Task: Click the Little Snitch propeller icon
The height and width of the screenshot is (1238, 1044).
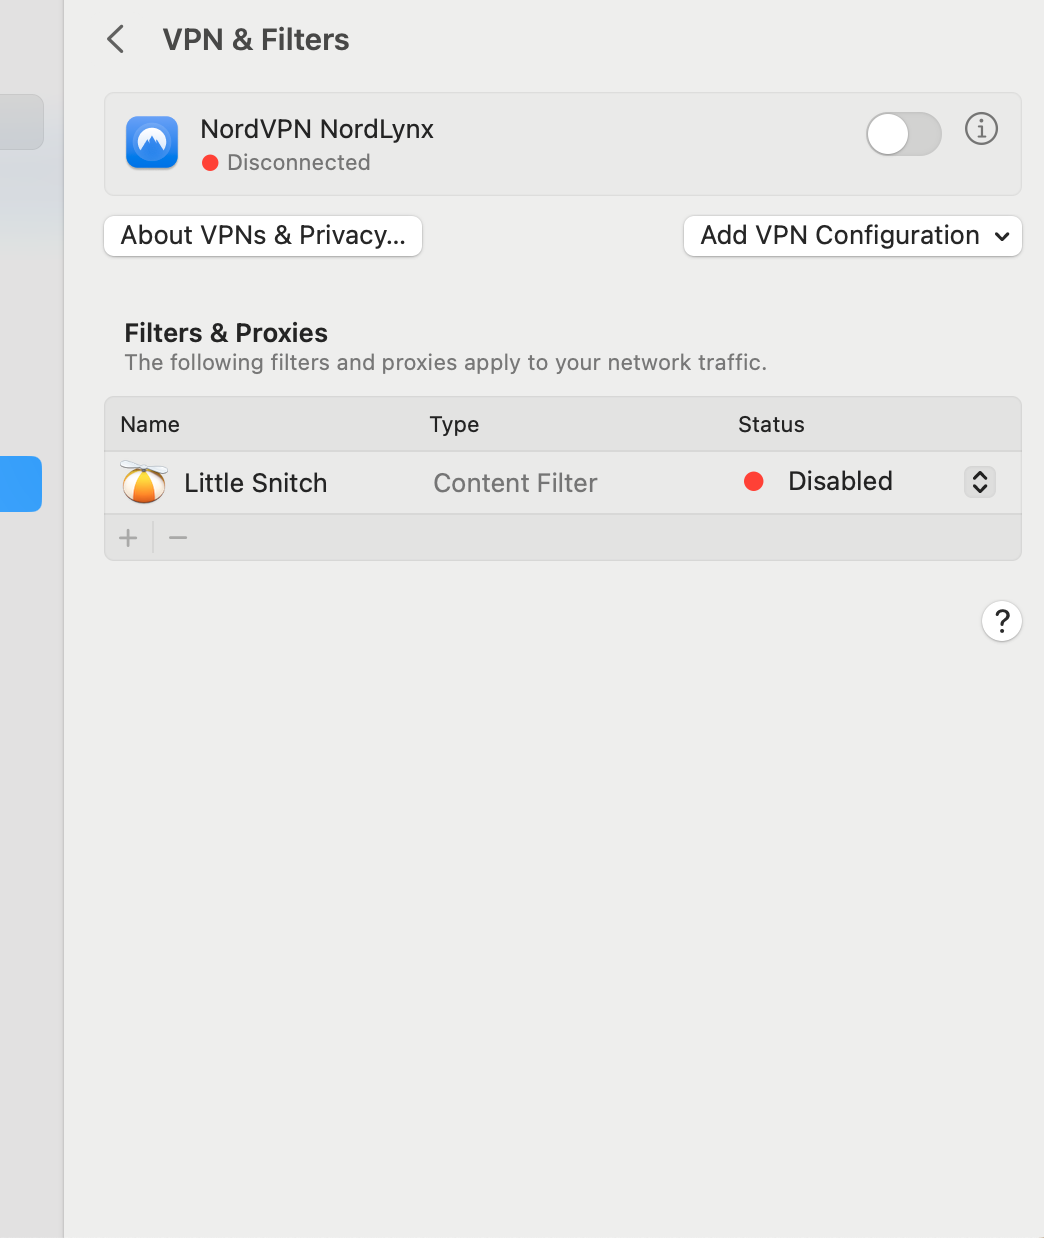Action: coord(144,482)
